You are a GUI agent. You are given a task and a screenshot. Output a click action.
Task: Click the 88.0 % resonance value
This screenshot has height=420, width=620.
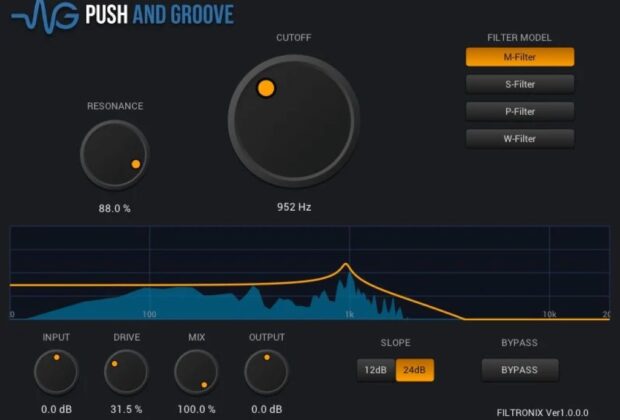115,208
